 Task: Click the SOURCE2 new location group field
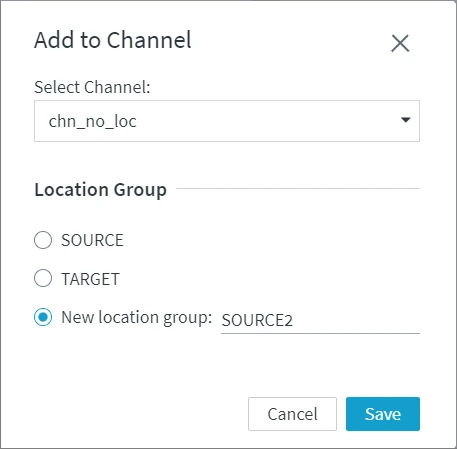pos(320,320)
